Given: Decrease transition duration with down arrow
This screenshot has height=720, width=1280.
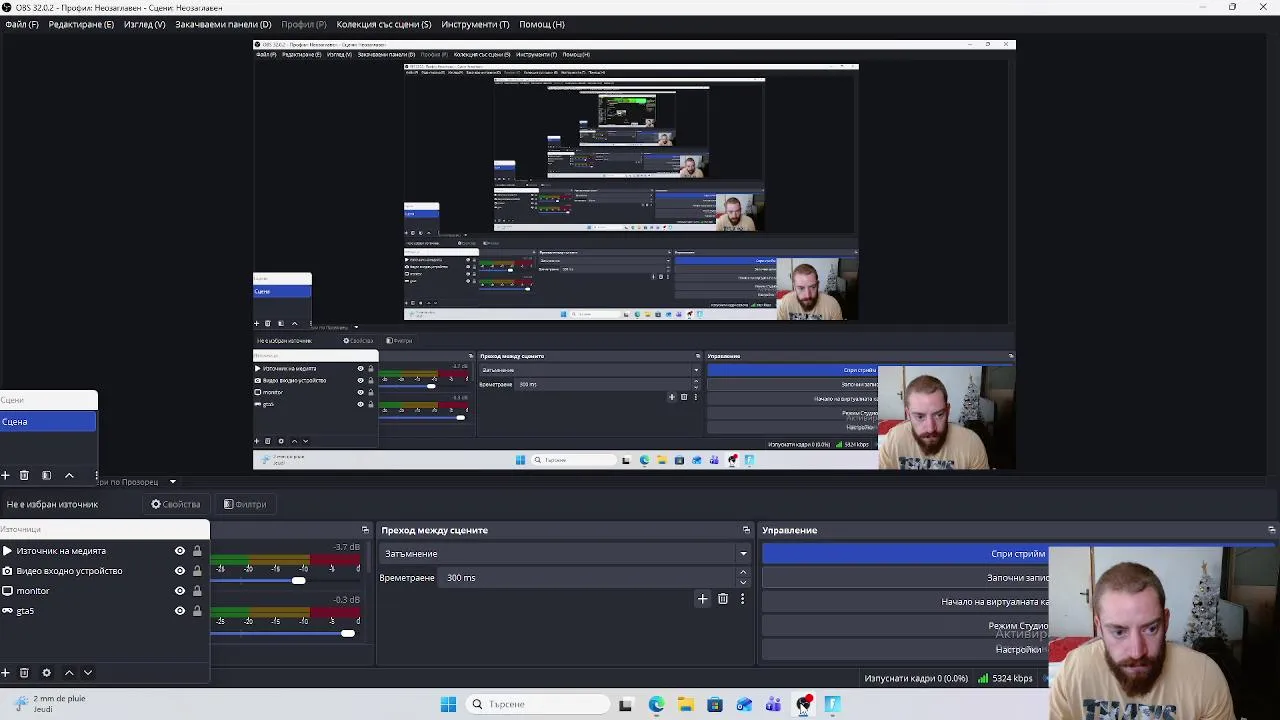Looking at the screenshot, I should click(742, 583).
